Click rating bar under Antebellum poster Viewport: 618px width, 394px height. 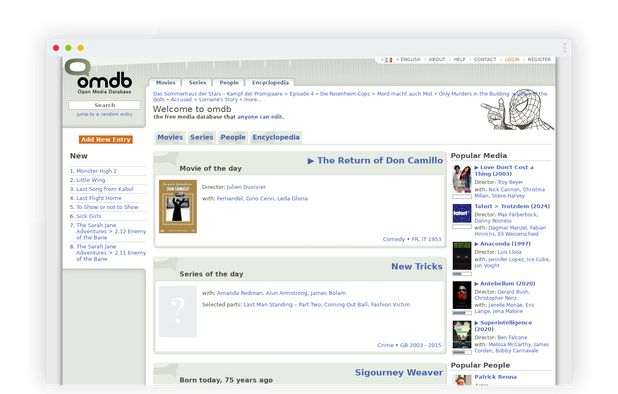click(462, 313)
